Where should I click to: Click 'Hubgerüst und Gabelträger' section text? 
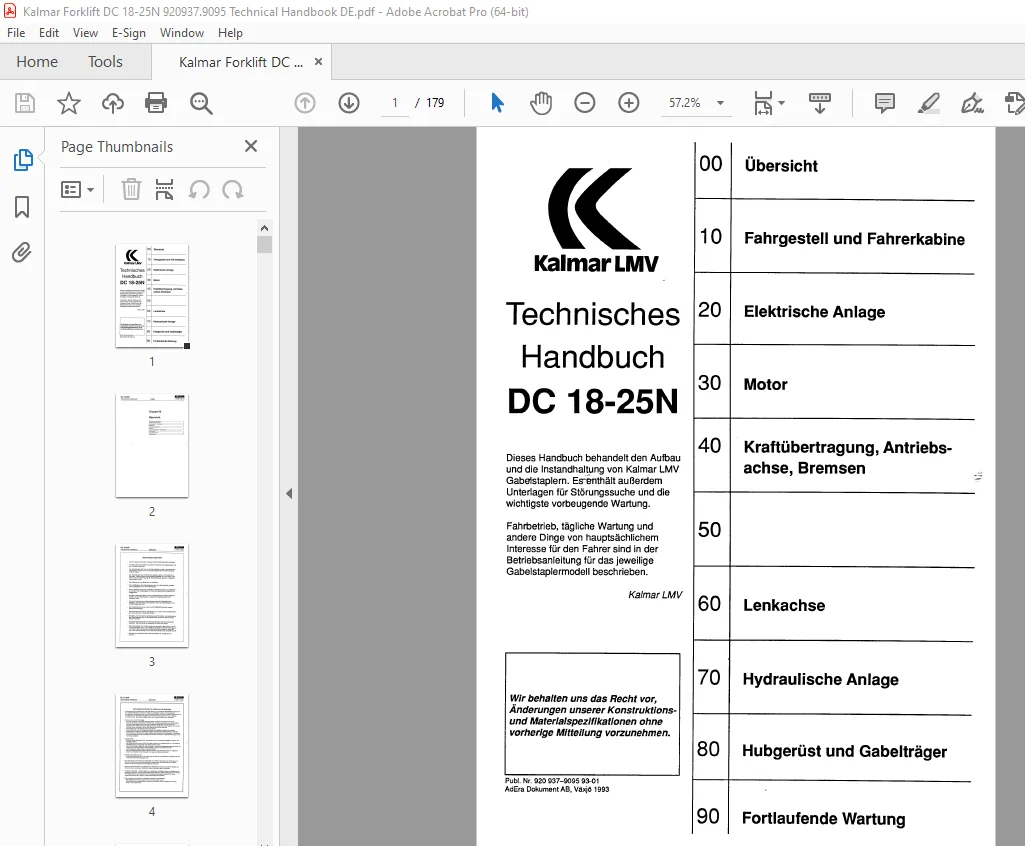(845, 752)
